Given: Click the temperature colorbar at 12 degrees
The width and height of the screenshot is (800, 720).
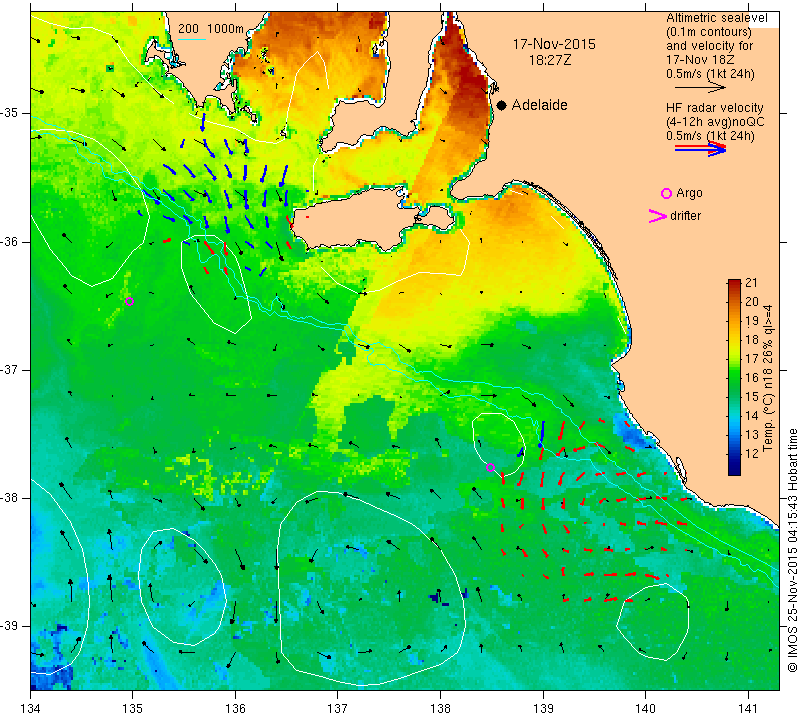Looking at the screenshot, I should [734, 453].
